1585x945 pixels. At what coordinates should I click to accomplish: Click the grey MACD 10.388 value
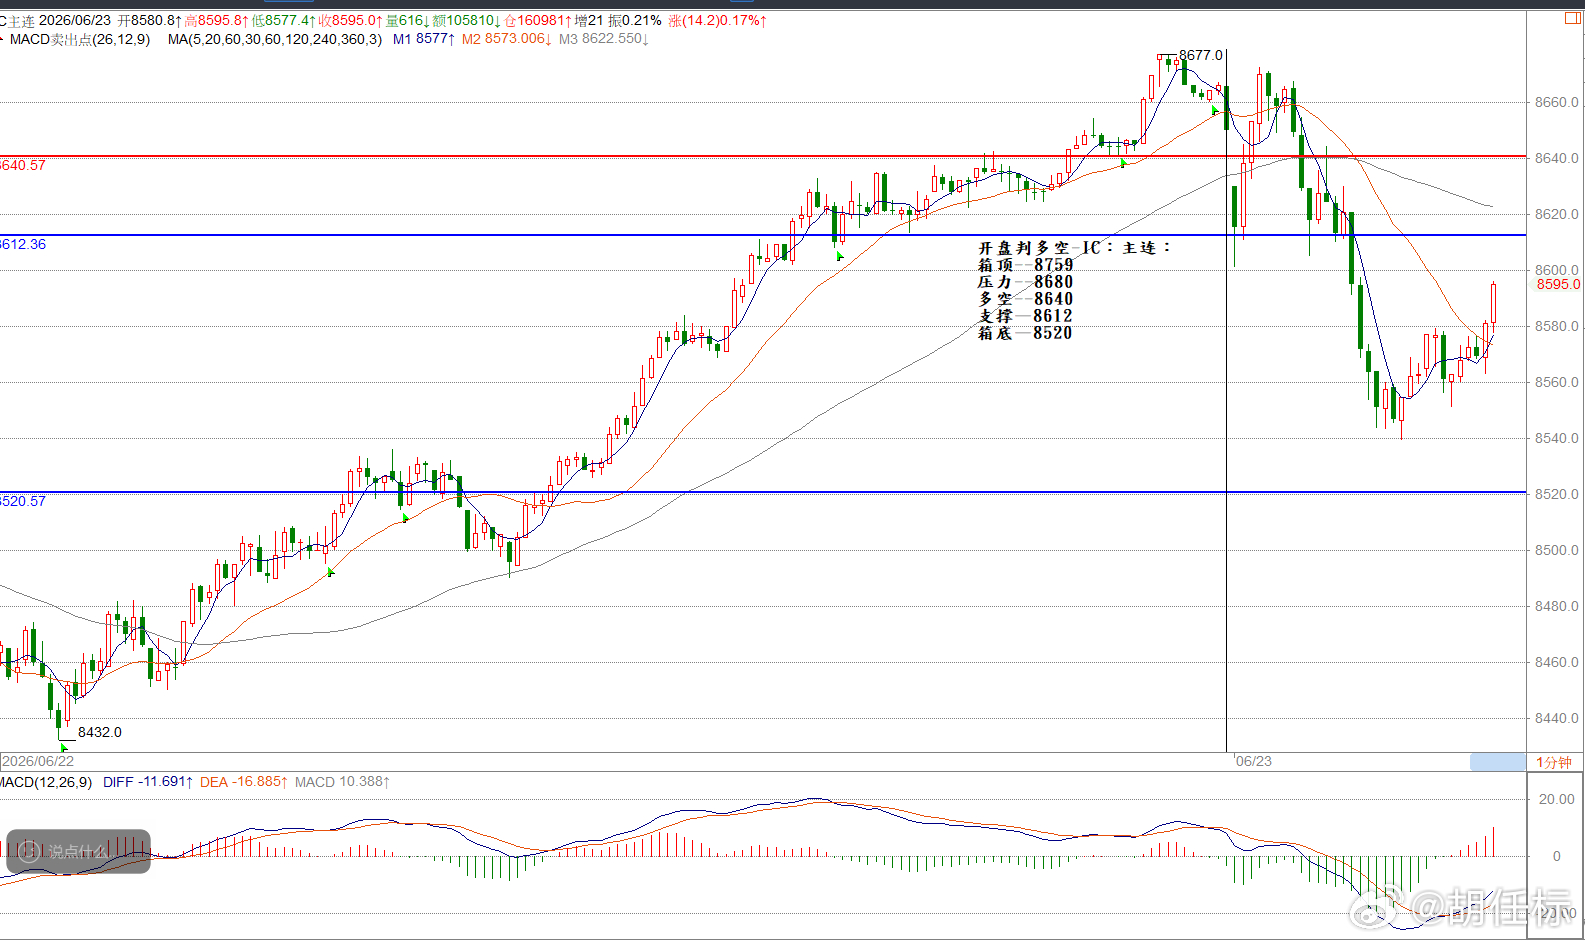[342, 782]
